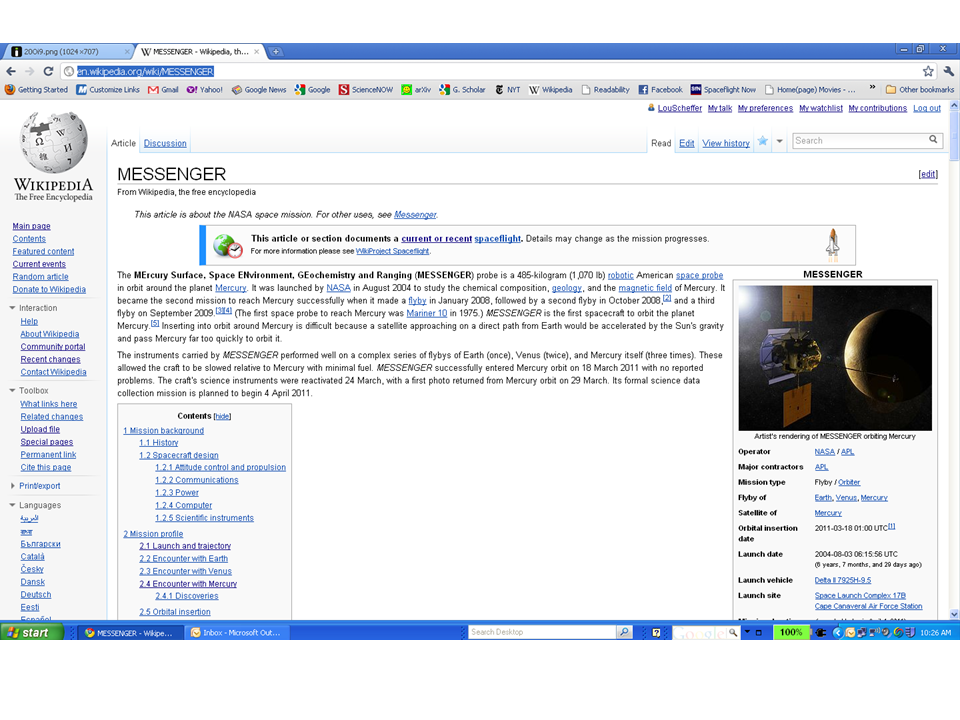Open the Facebook bookmark

[661, 89]
